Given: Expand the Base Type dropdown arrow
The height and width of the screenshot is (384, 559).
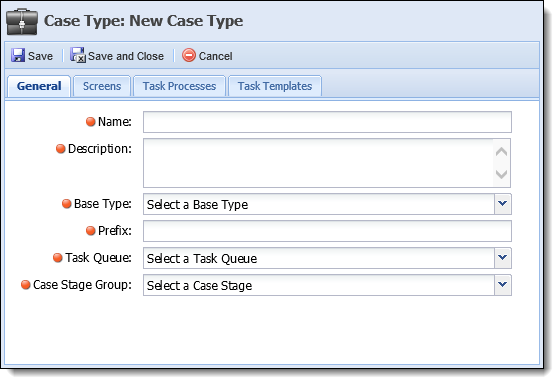Looking at the screenshot, I should [x=503, y=204].
